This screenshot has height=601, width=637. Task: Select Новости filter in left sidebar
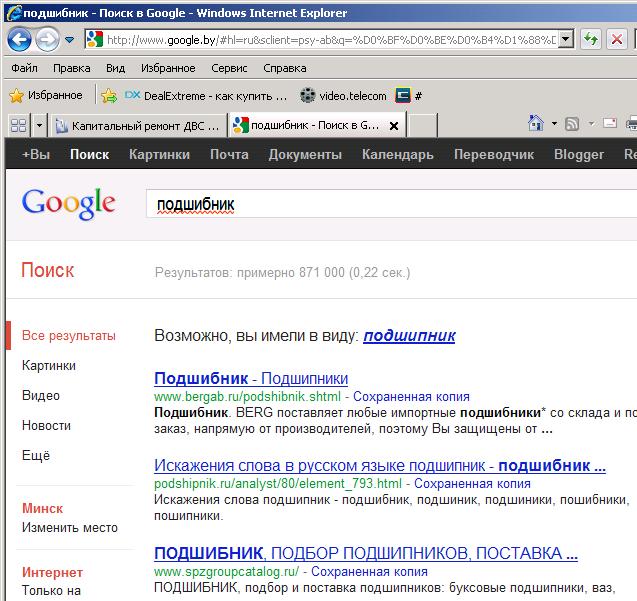click(x=46, y=425)
